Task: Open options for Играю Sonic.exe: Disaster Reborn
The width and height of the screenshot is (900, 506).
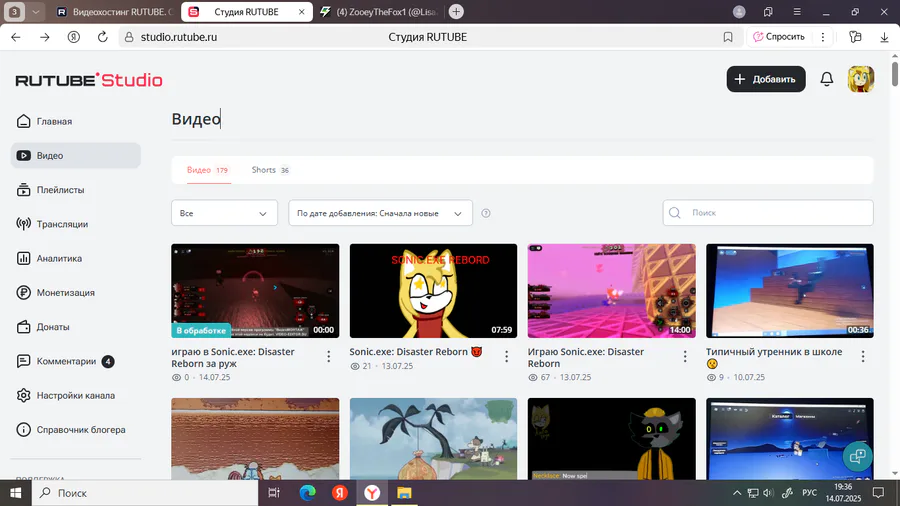Action: coord(685,357)
